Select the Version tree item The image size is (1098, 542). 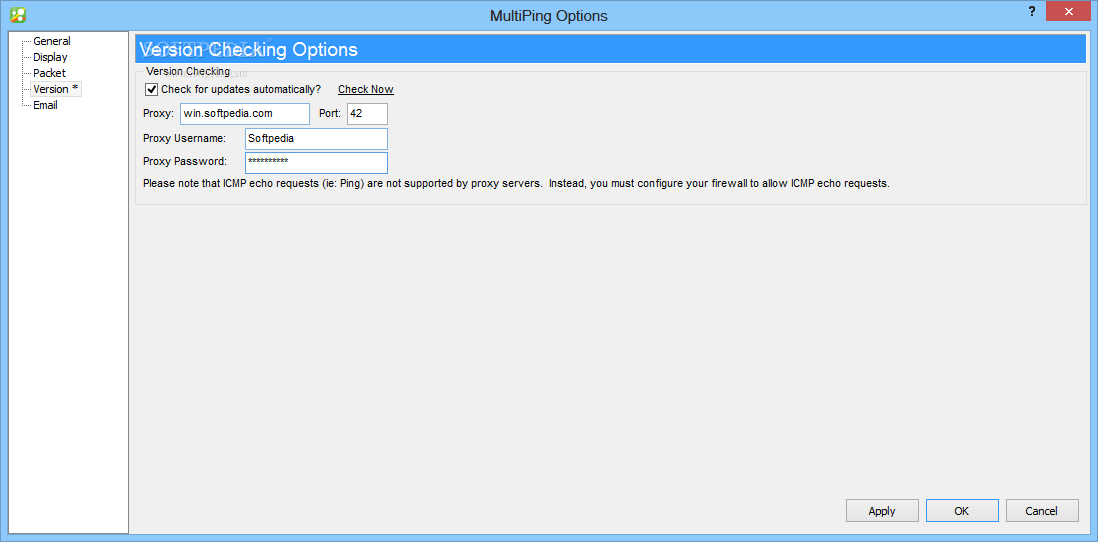coord(56,89)
